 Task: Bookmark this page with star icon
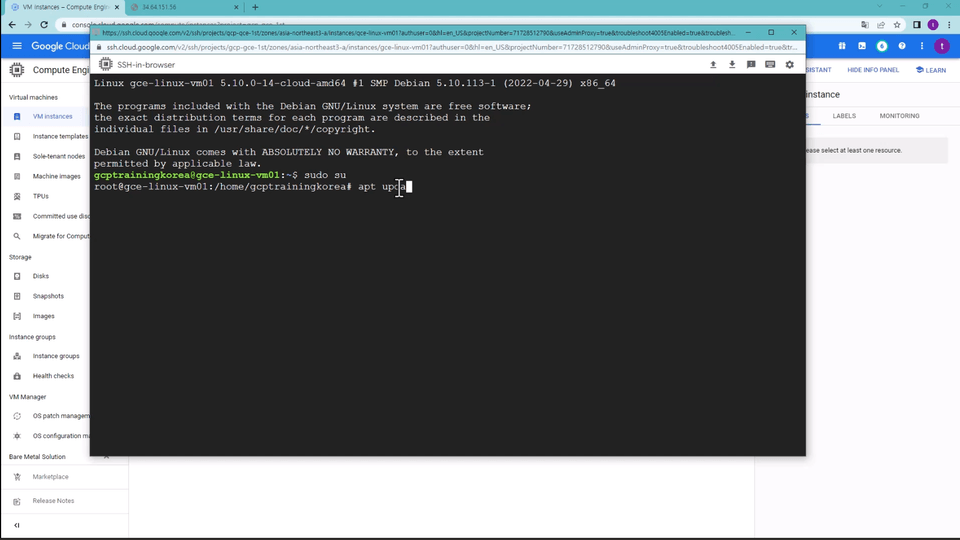click(x=897, y=24)
